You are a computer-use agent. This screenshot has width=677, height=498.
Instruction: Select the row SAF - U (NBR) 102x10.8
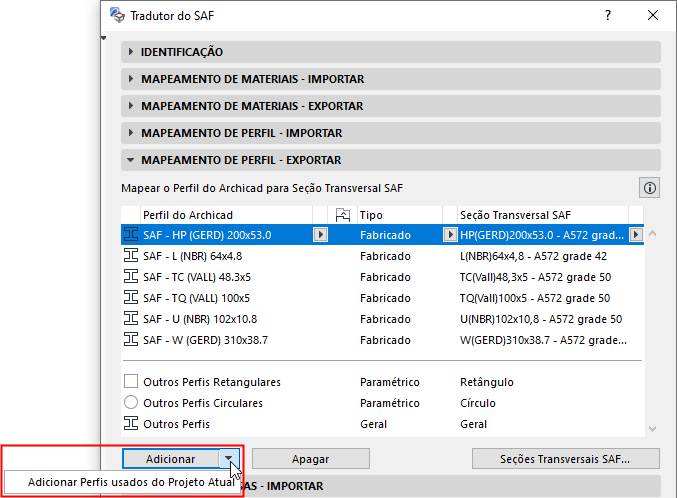383,319
